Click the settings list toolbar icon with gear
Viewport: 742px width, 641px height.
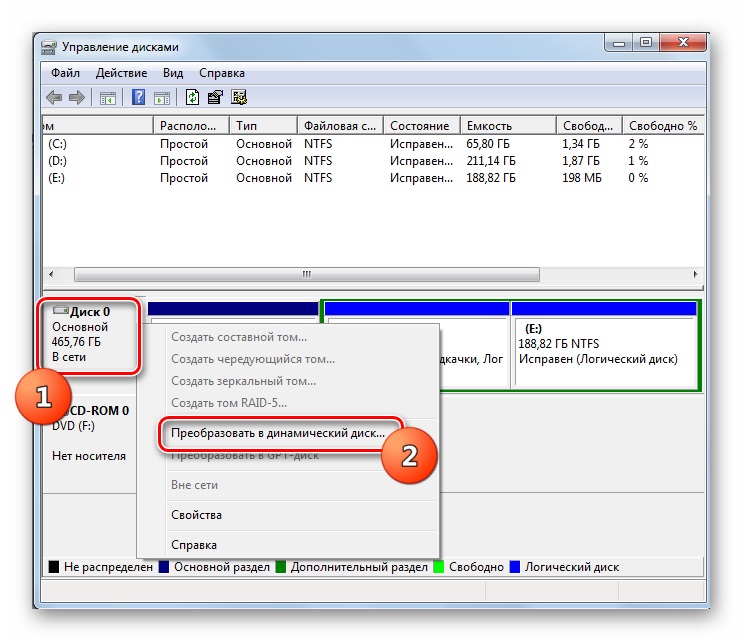click(x=239, y=97)
